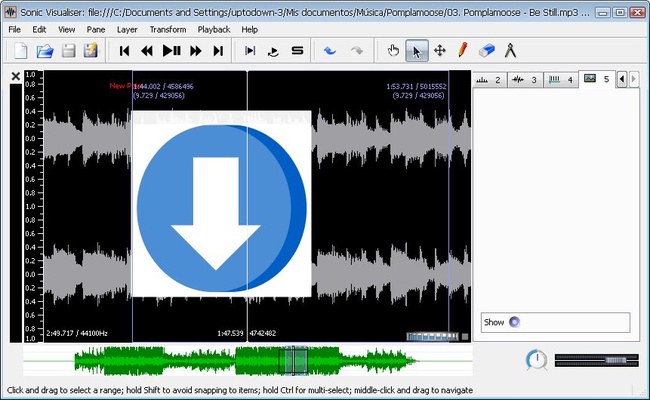Pick the Edit move-cross tool
Image resolution: width=650 pixels, height=400 pixels.
[440, 51]
